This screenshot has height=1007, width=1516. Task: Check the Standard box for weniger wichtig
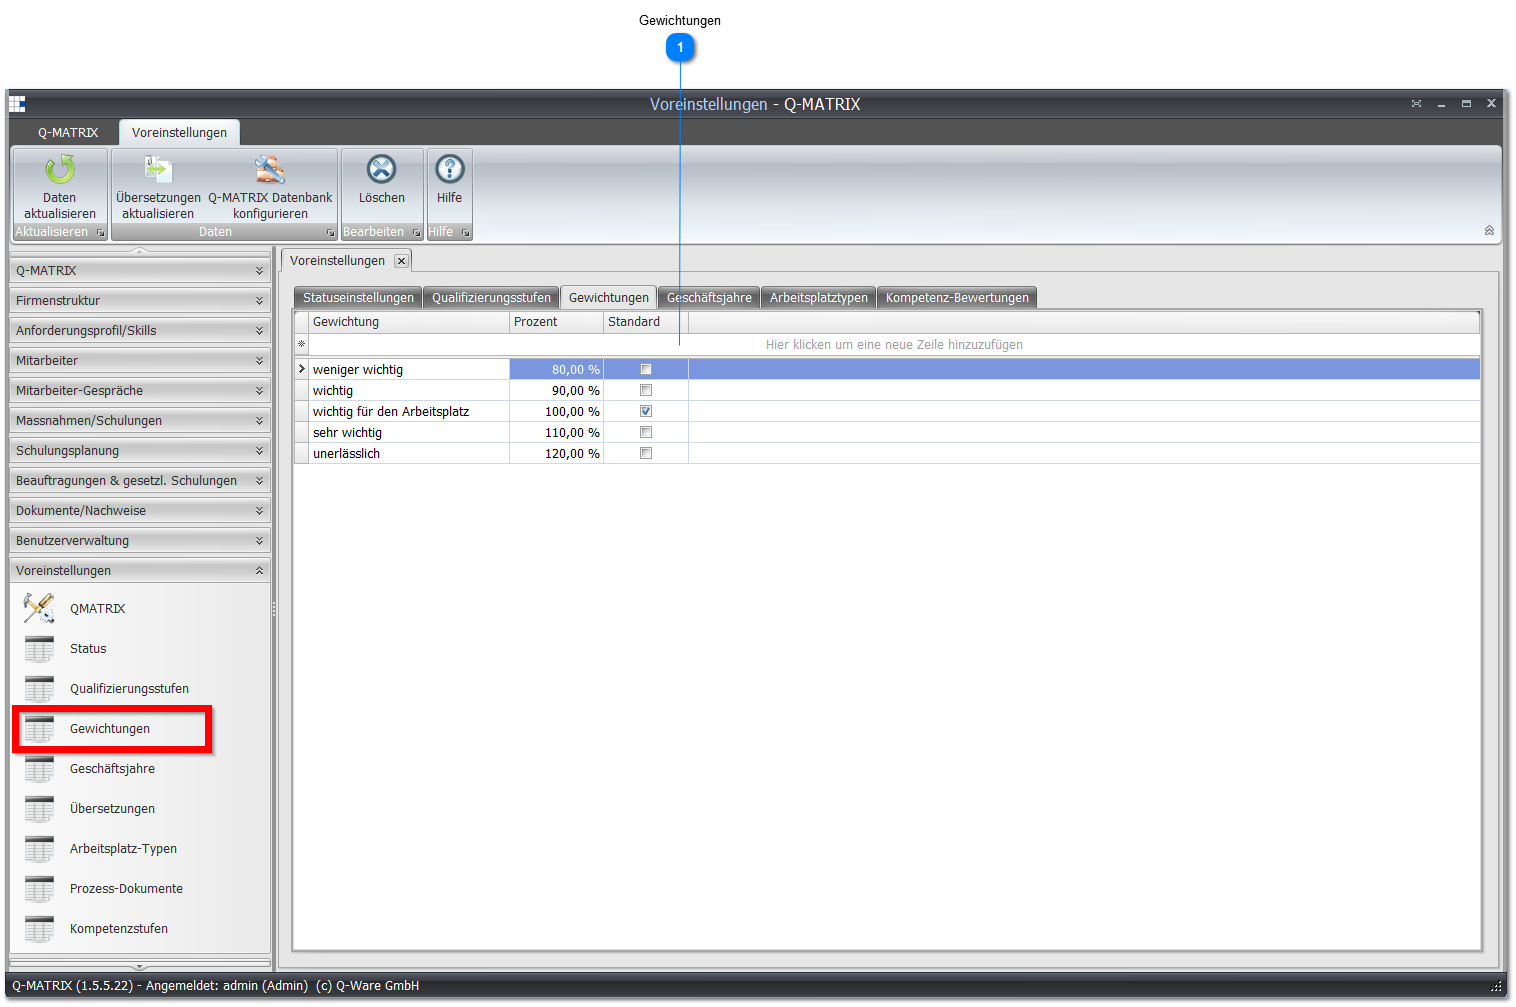click(x=646, y=370)
